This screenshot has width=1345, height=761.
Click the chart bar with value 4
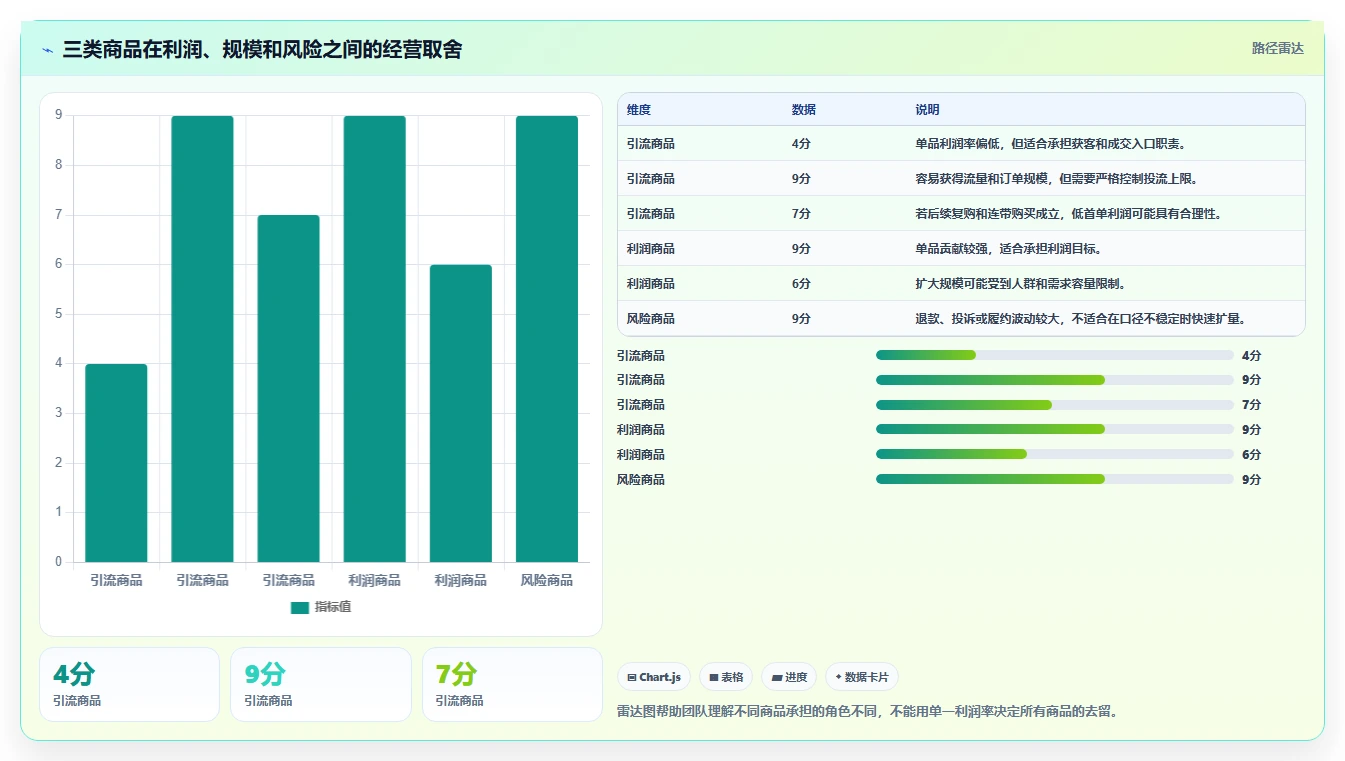(116, 463)
